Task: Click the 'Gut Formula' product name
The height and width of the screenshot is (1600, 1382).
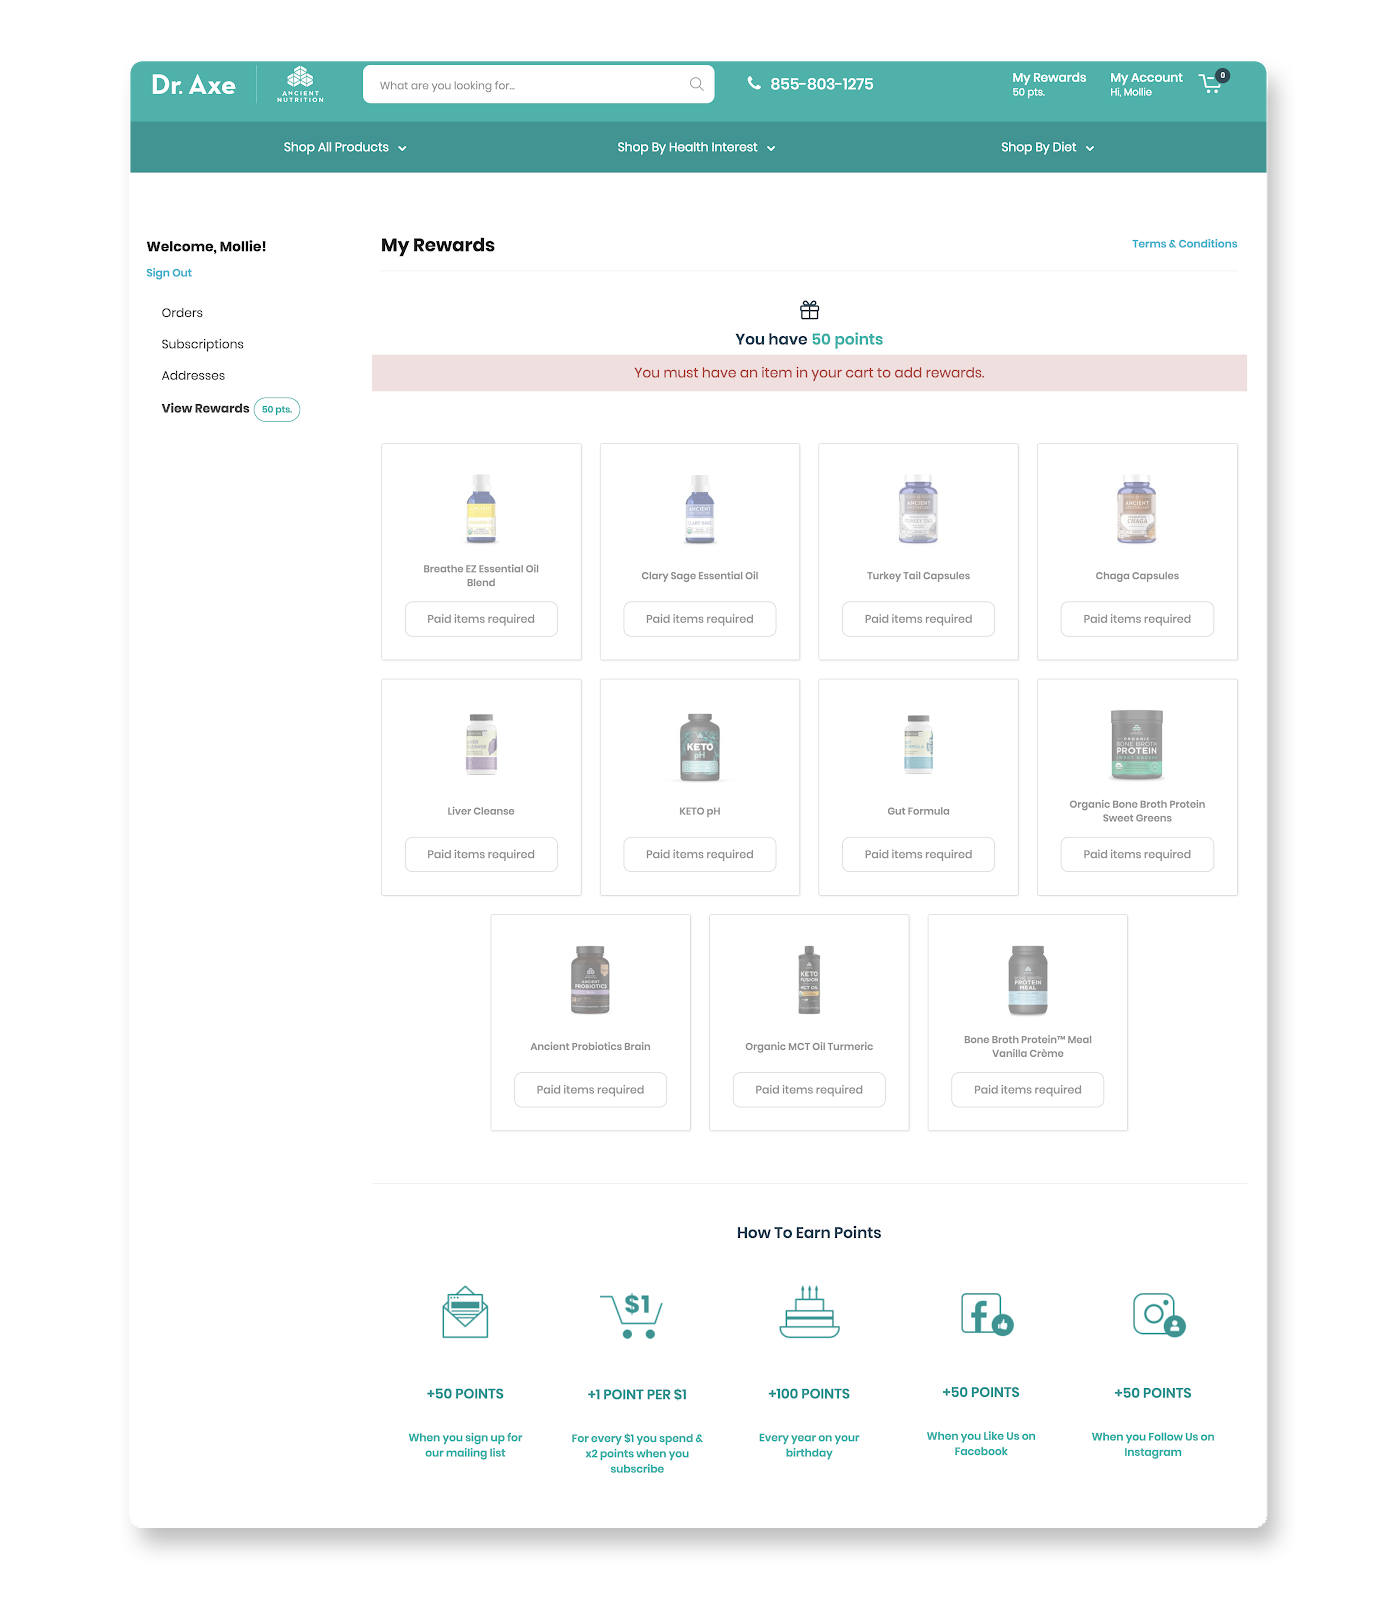Action: coord(918,811)
